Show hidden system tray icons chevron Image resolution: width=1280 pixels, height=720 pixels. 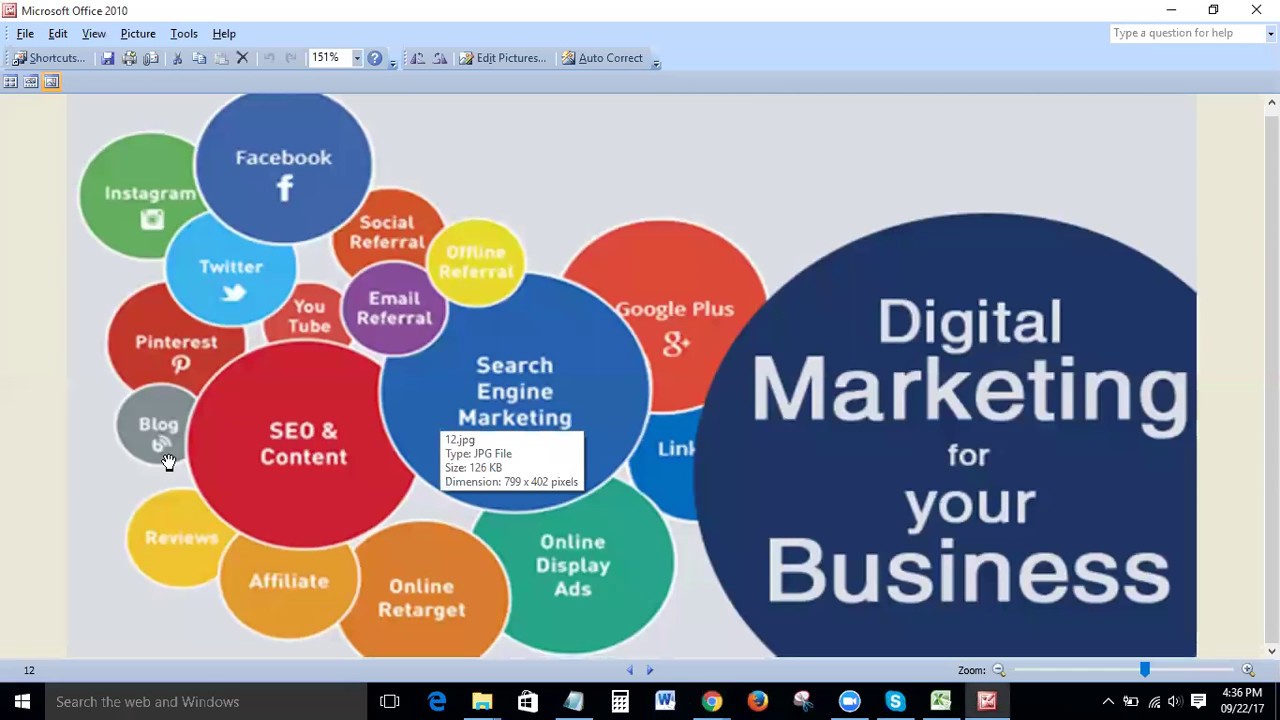point(1108,702)
